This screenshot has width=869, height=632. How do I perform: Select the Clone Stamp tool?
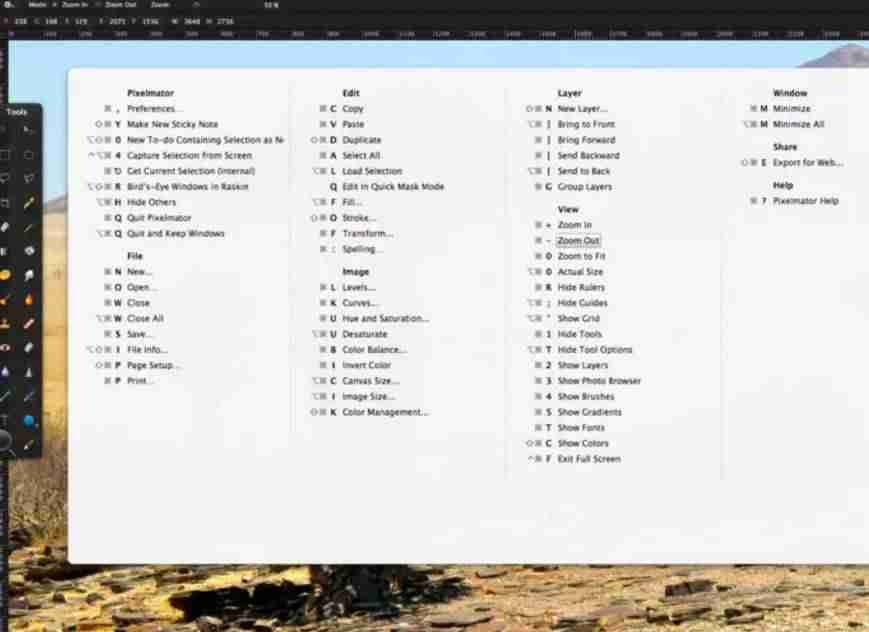5,324
